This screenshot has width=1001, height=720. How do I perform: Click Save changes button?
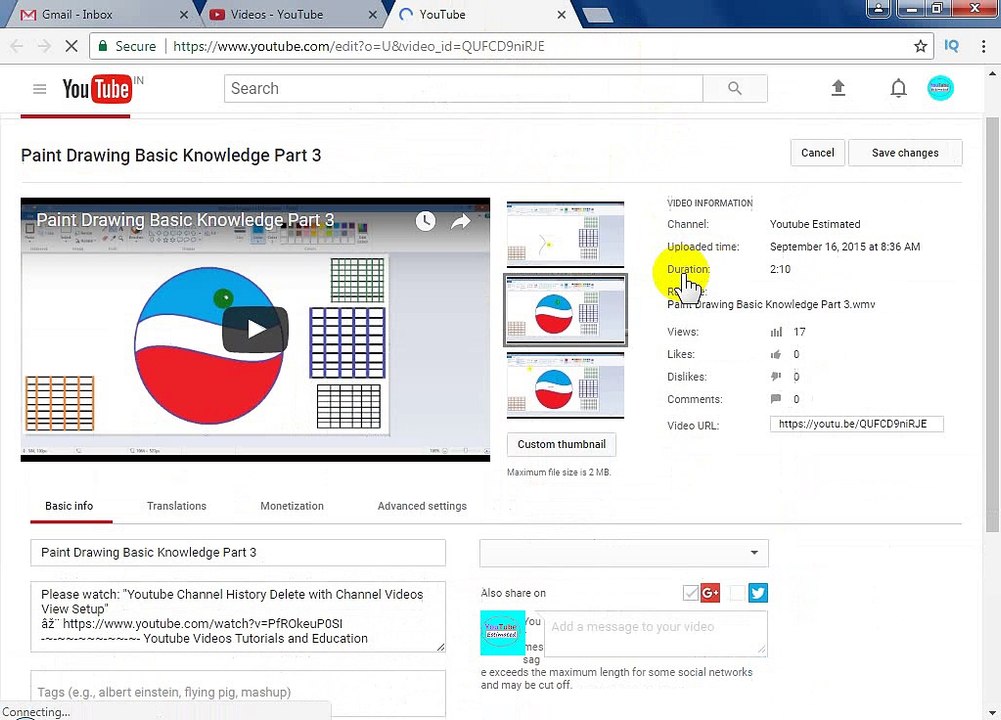tap(905, 153)
